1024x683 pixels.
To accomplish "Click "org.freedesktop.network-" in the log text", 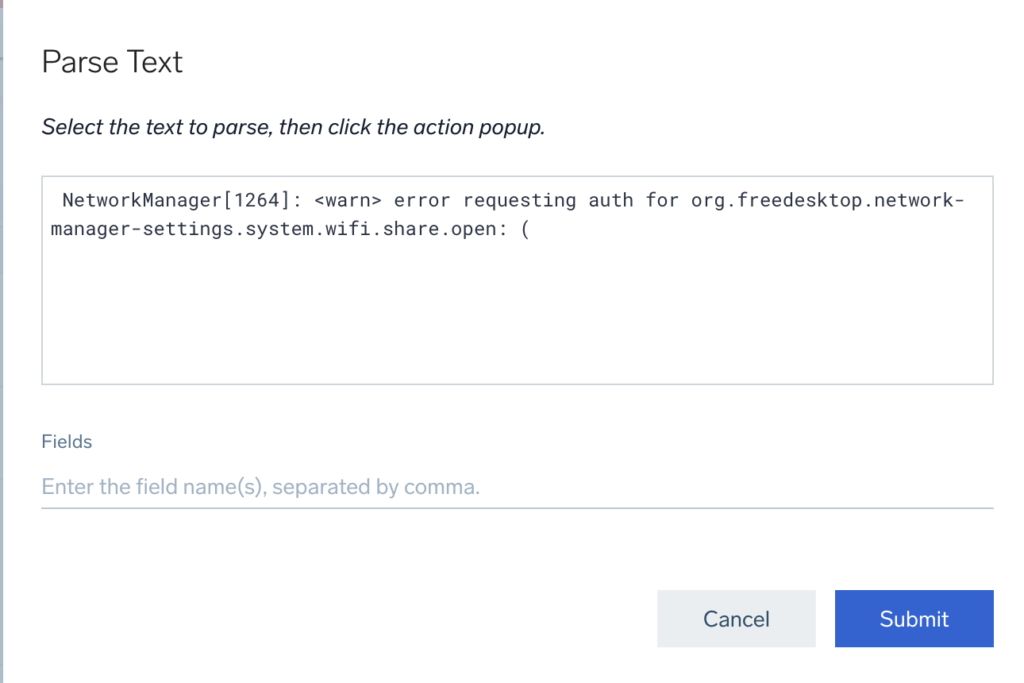I will coord(828,200).
